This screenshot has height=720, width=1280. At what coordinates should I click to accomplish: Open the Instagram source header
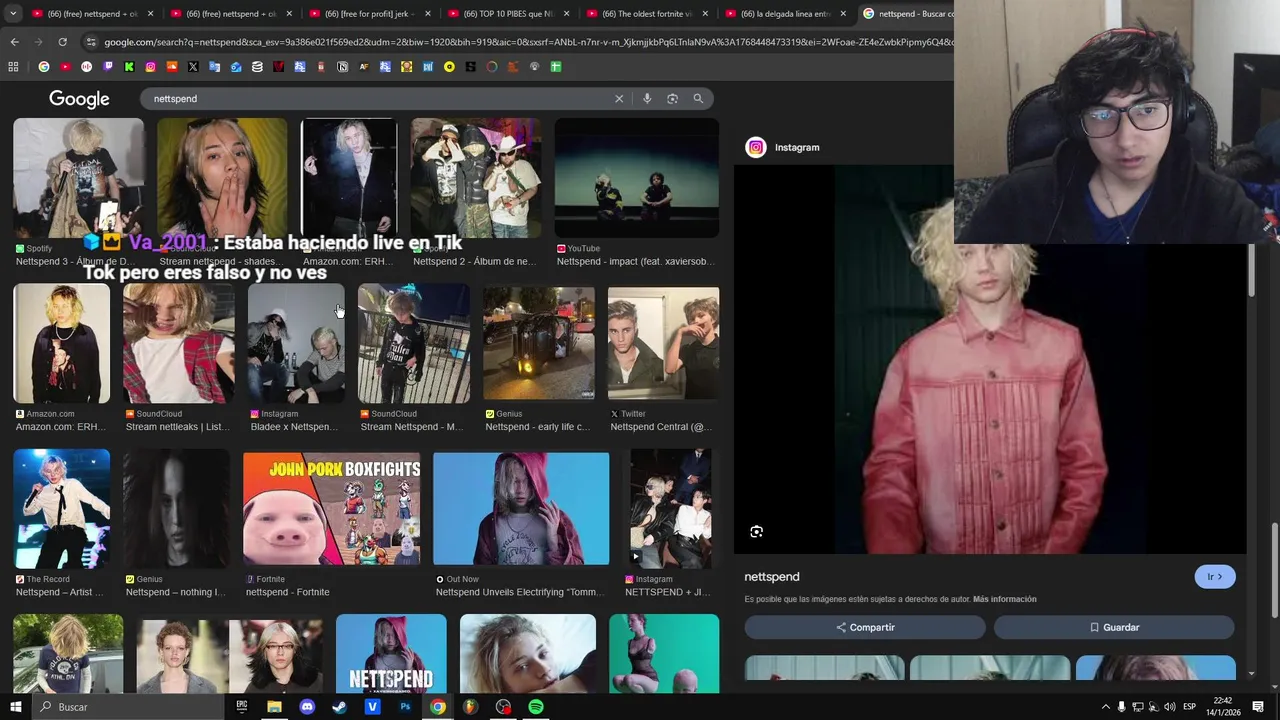tap(783, 147)
